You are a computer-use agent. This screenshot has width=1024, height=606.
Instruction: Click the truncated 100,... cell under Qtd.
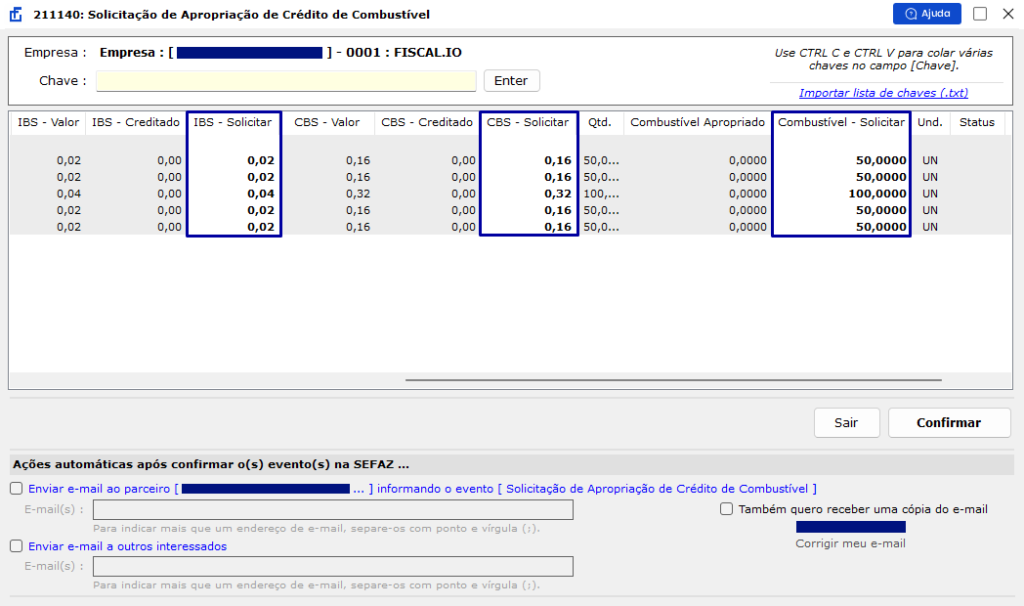pyautogui.click(x=601, y=194)
